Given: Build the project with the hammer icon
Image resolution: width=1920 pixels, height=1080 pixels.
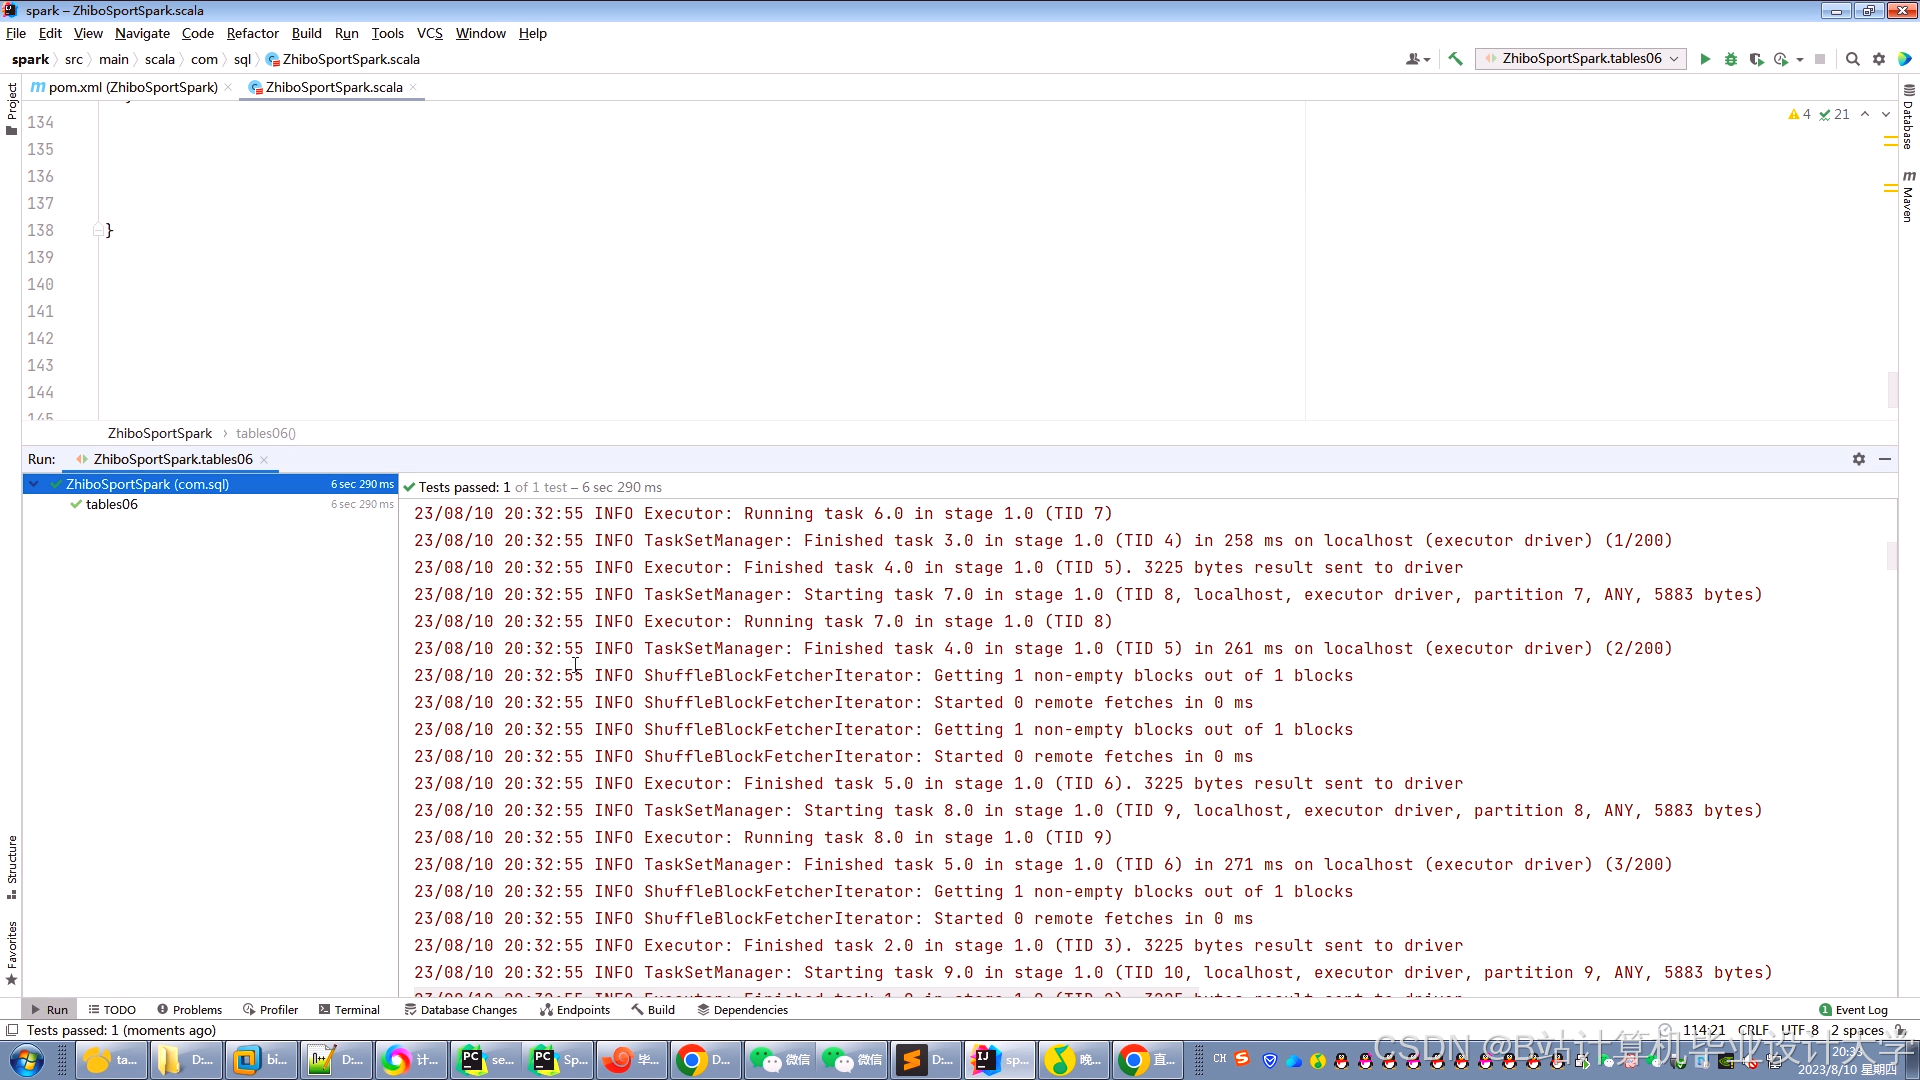Looking at the screenshot, I should [x=1456, y=59].
